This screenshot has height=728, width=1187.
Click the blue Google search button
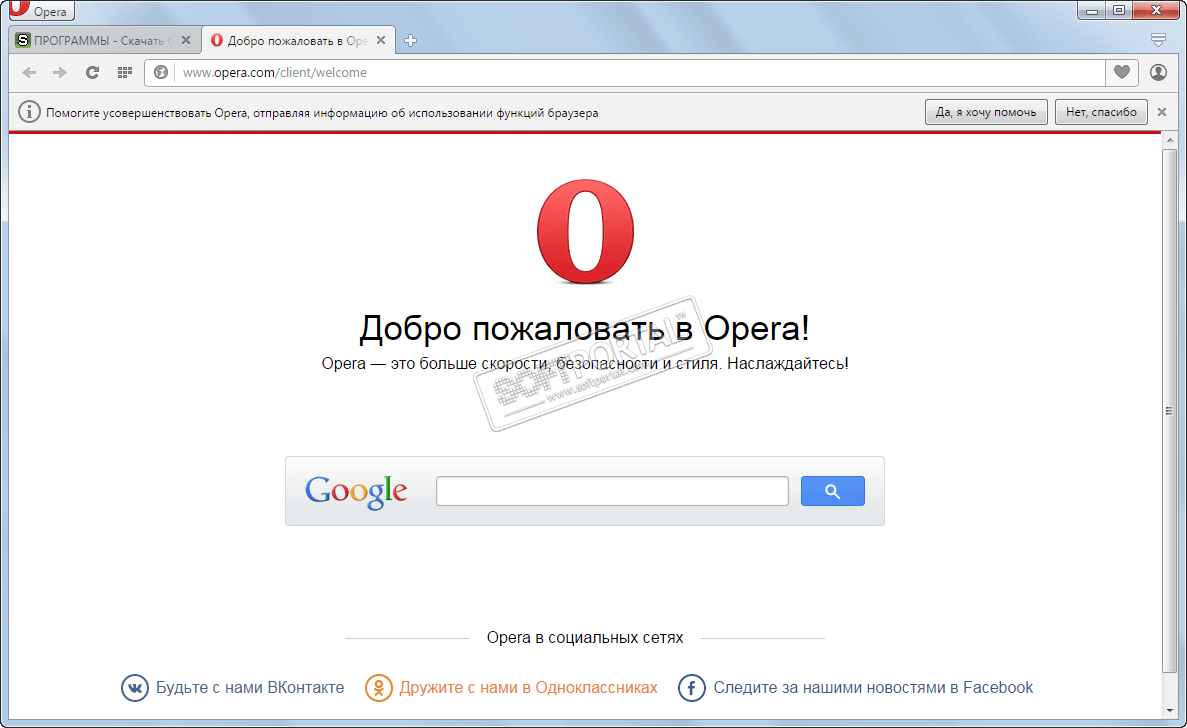point(833,491)
